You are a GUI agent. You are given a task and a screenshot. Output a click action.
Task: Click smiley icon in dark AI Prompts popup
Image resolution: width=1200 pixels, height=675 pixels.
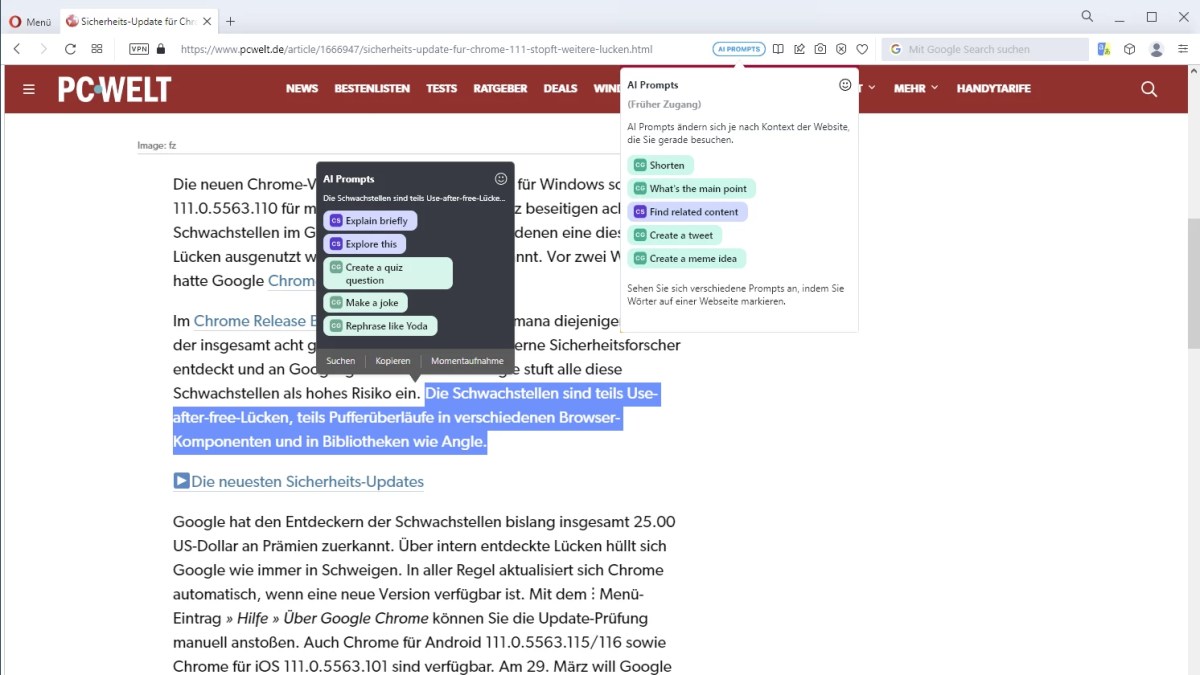(501, 179)
